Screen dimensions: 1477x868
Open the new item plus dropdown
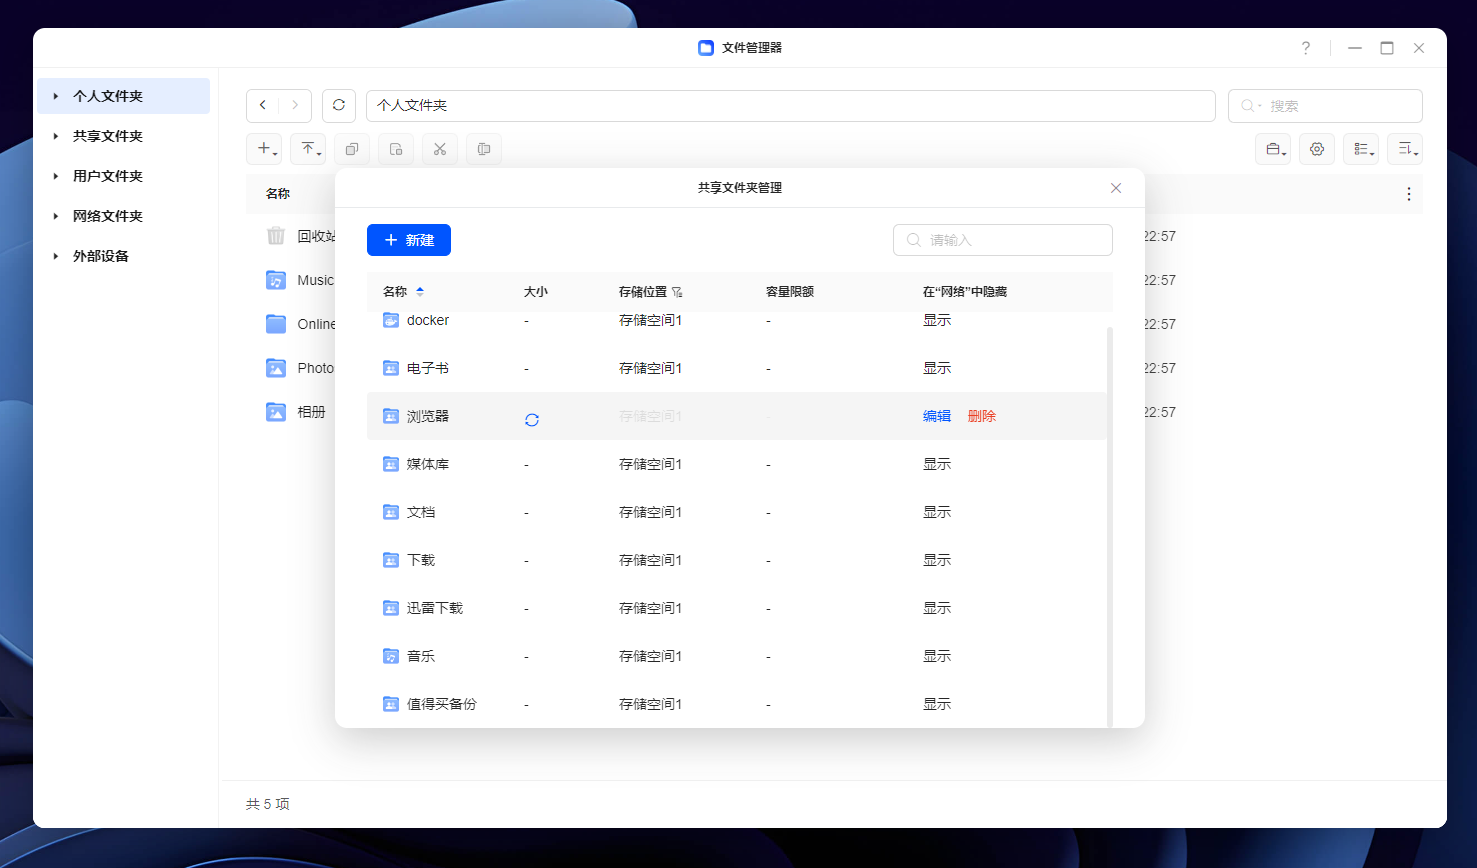click(265, 149)
